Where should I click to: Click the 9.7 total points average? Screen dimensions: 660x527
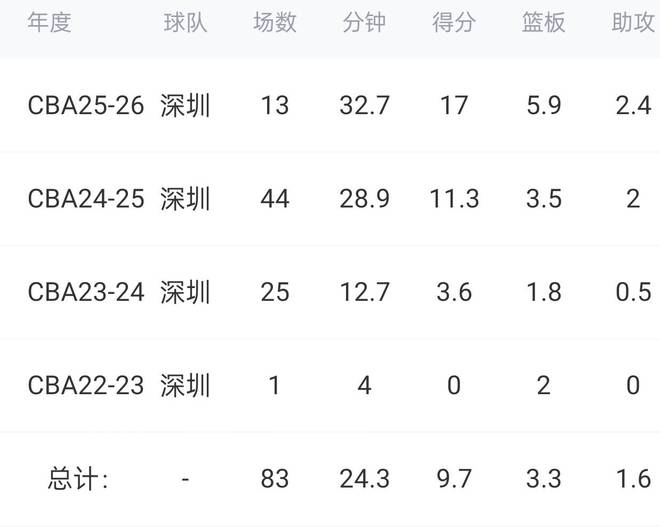[454, 479]
